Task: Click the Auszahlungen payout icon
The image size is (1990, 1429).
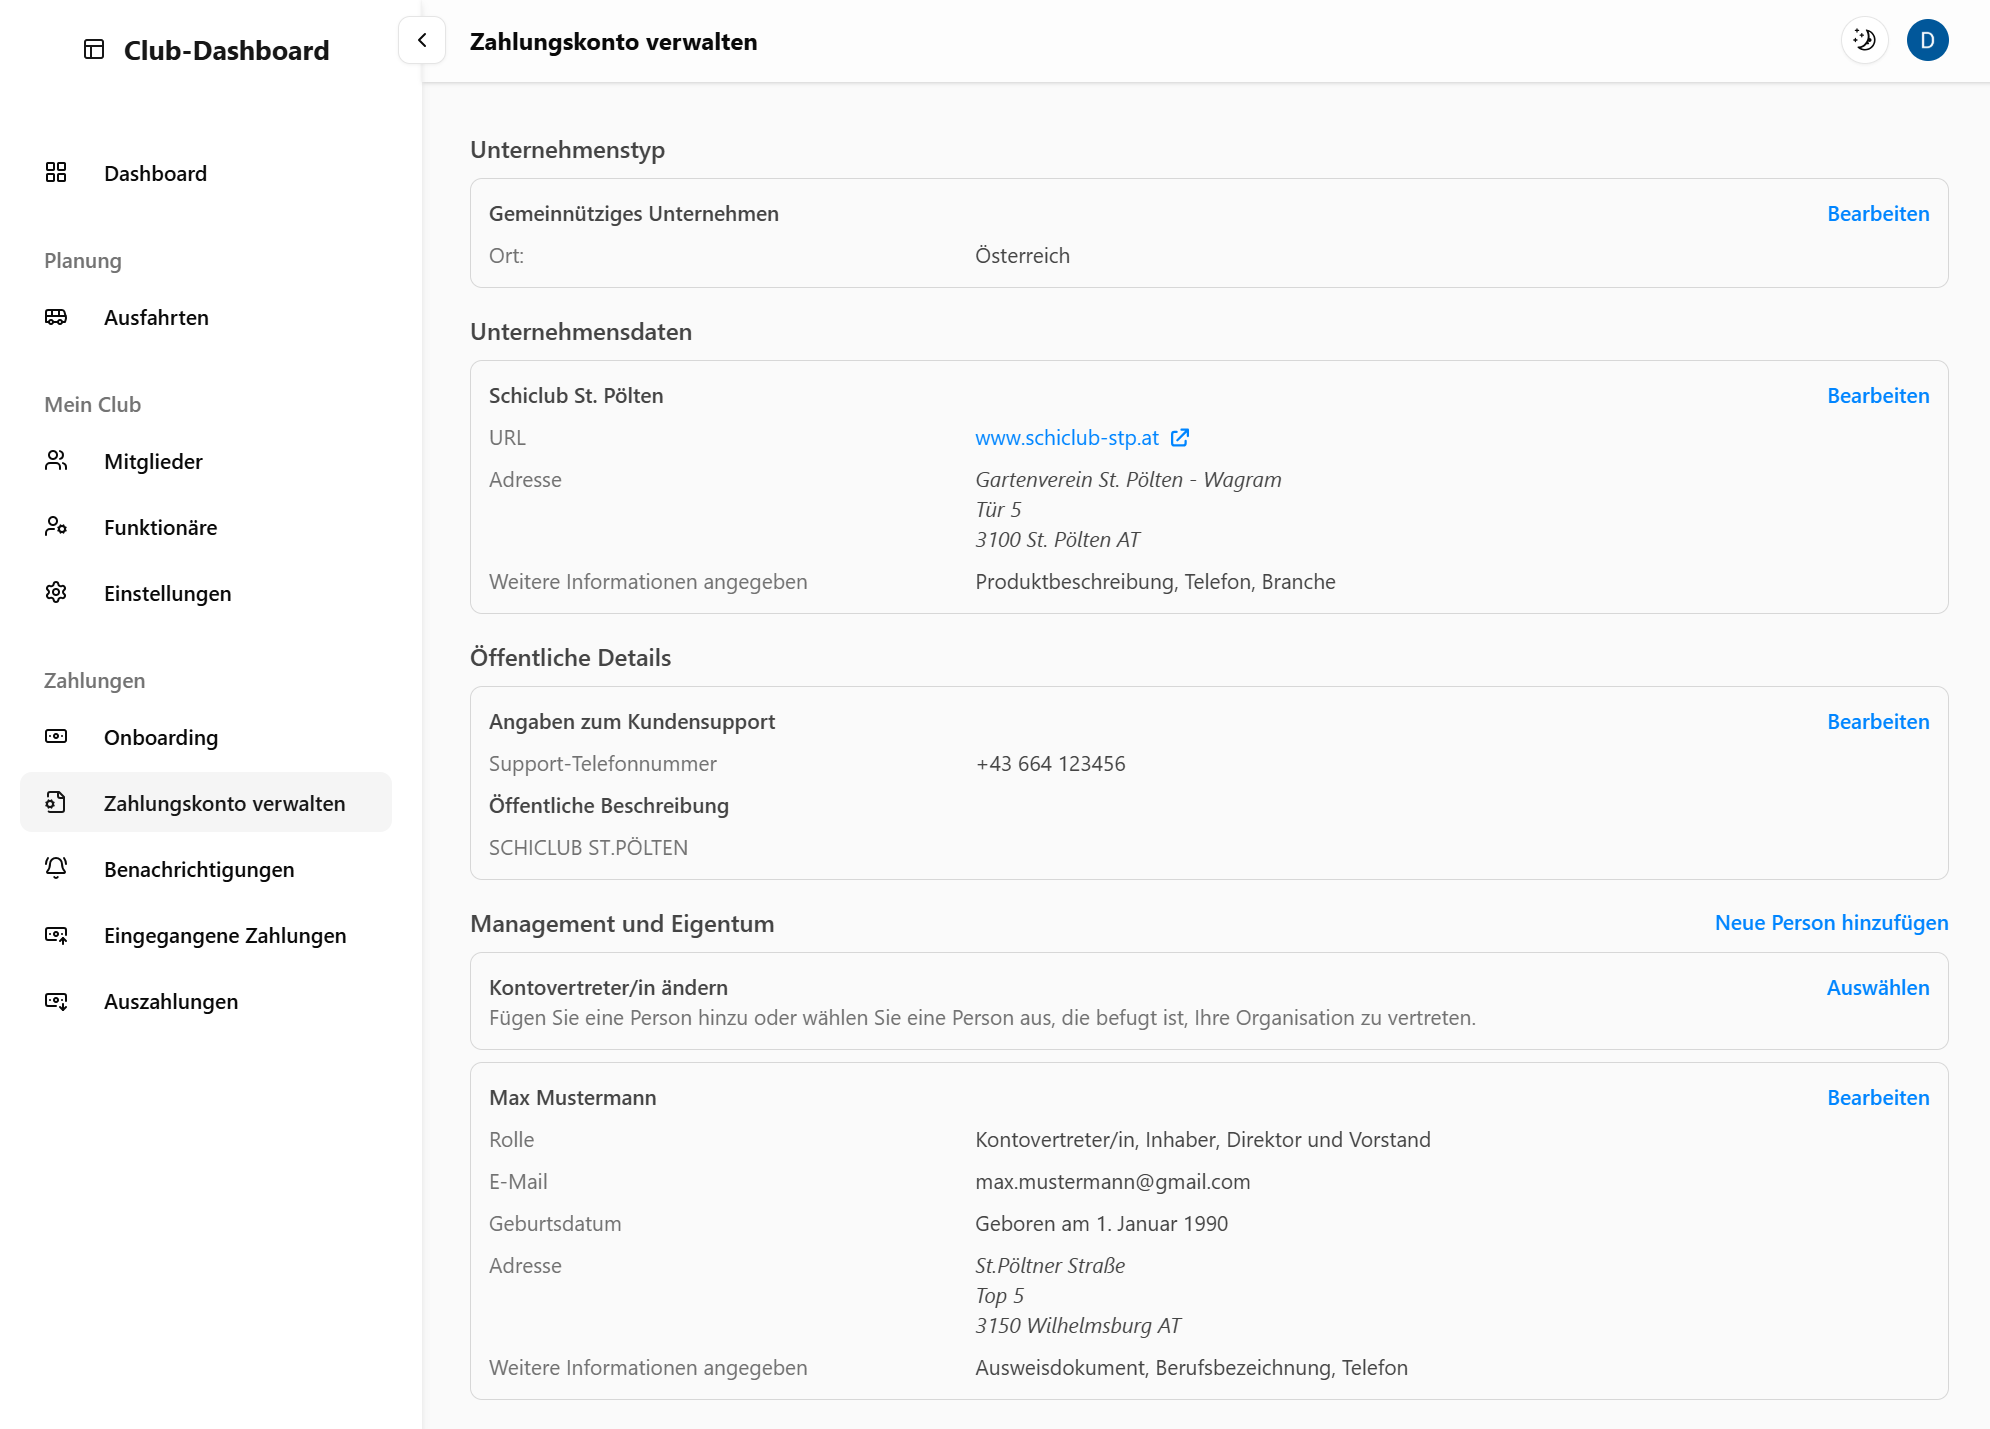Action: (56, 1001)
